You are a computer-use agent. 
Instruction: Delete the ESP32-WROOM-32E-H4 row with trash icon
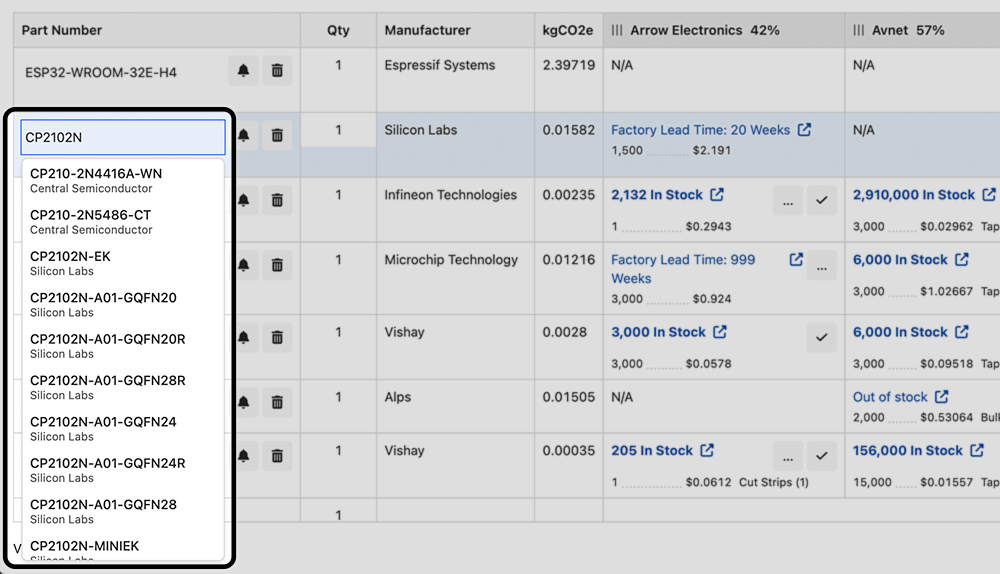tap(277, 70)
